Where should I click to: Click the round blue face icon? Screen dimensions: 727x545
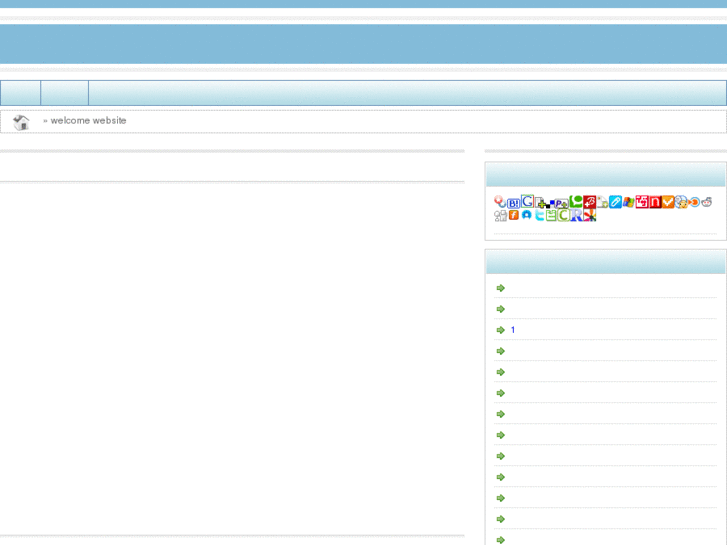(526, 215)
